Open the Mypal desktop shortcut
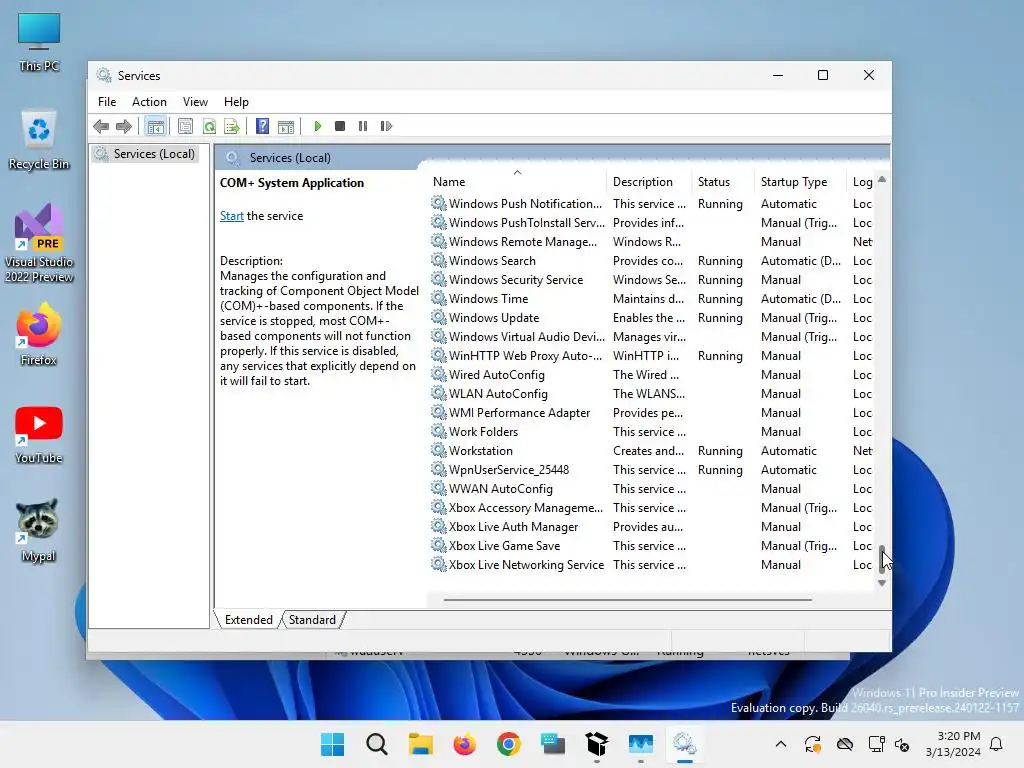Image resolution: width=1024 pixels, height=768 pixels. (x=38, y=530)
